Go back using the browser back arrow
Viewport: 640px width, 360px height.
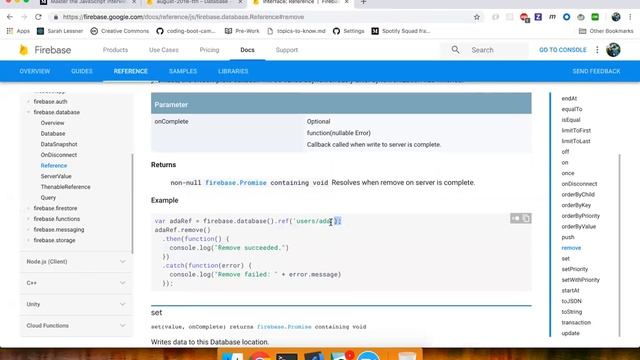tap(10, 17)
